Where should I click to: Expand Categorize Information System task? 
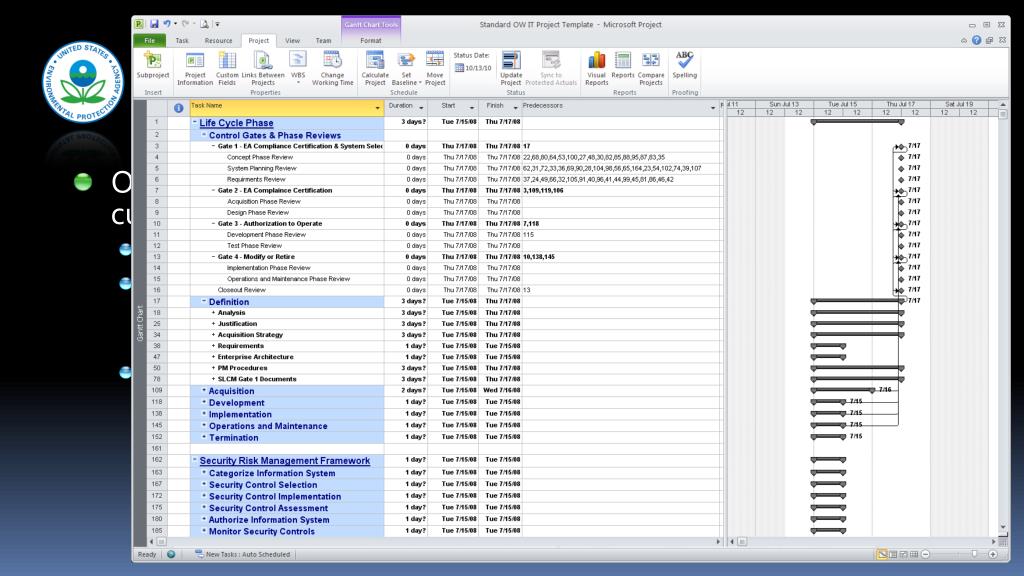pos(204,472)
